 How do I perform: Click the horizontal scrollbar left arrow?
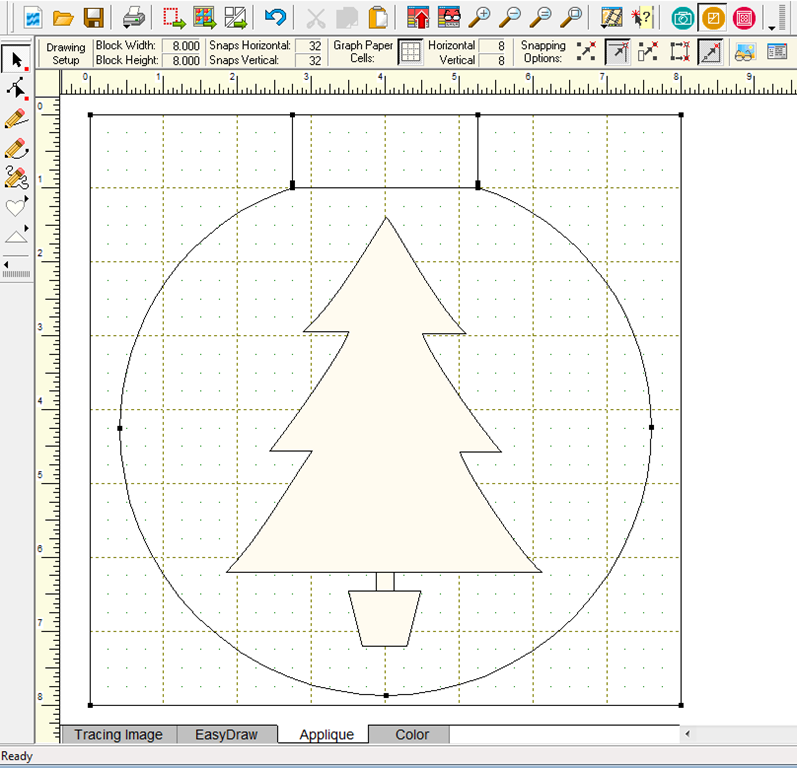tap(688, 733)
